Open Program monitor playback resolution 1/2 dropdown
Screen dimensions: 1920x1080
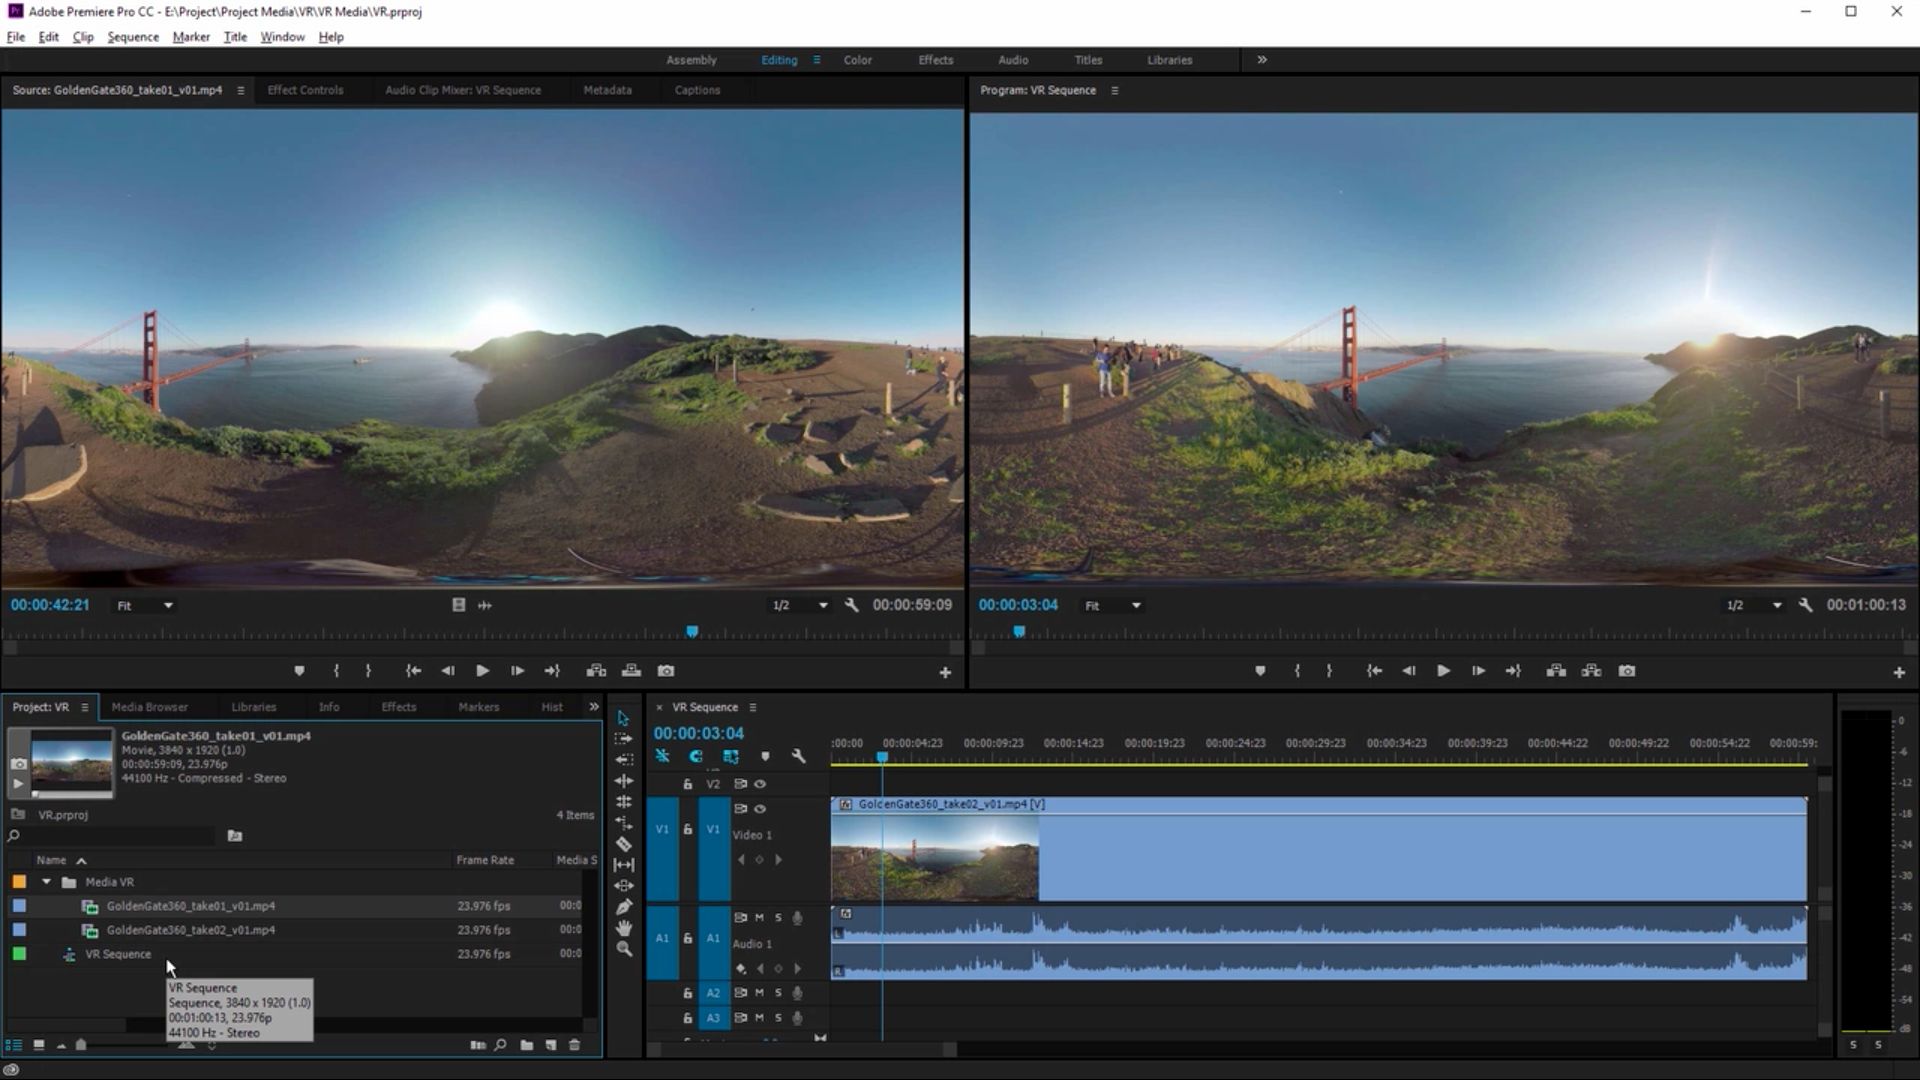pyautogui.click(x=1754, y=606)
